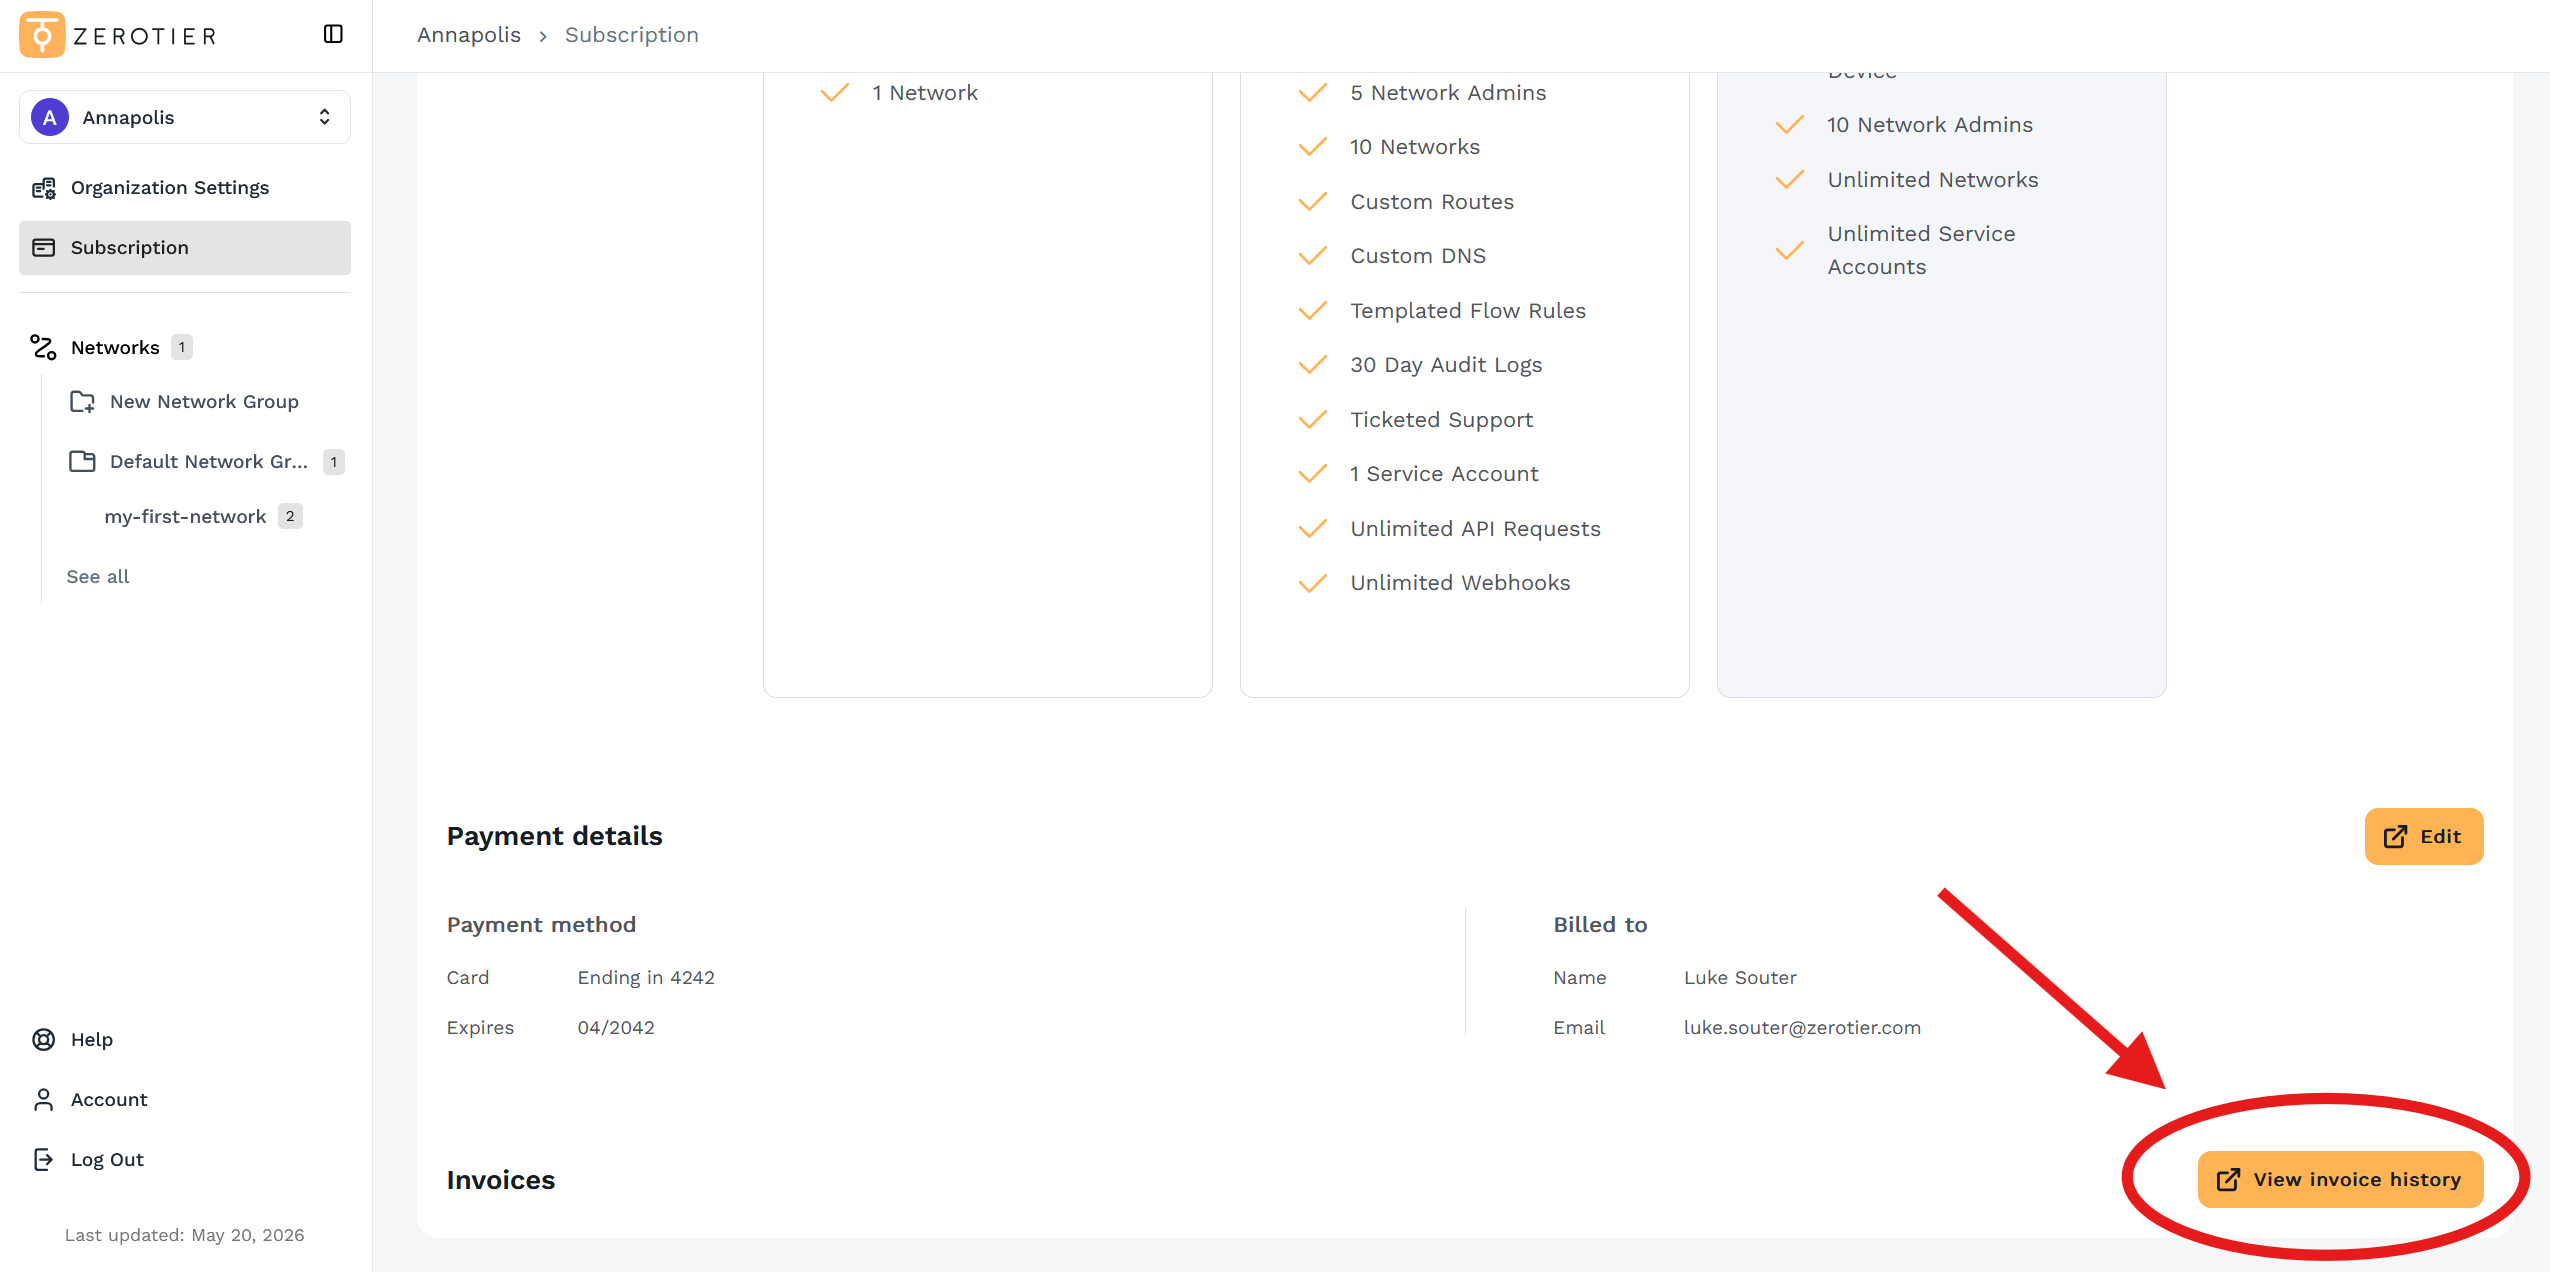2550x1272 pixels.
Task: Click 'Custom Routes' feature text
Action: 1432,202
